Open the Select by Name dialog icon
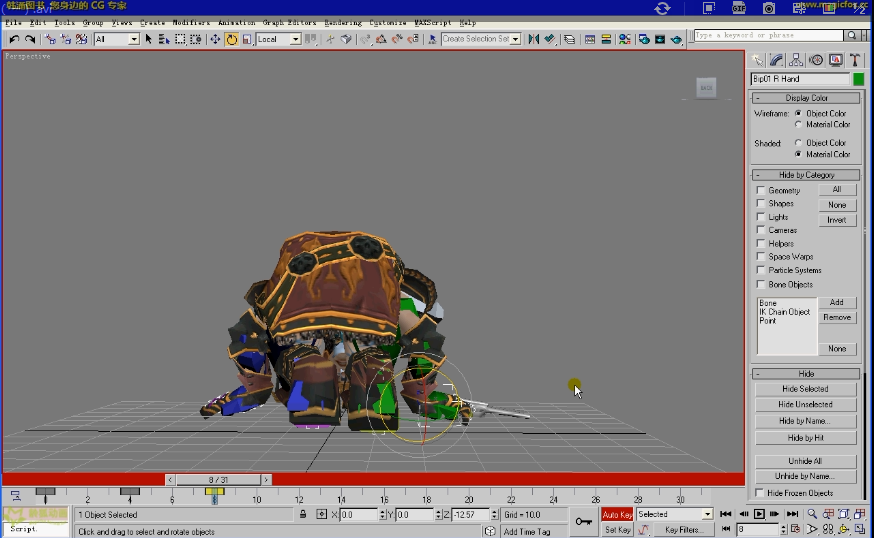This screenshot has width=874, height=538. point(164,39)
